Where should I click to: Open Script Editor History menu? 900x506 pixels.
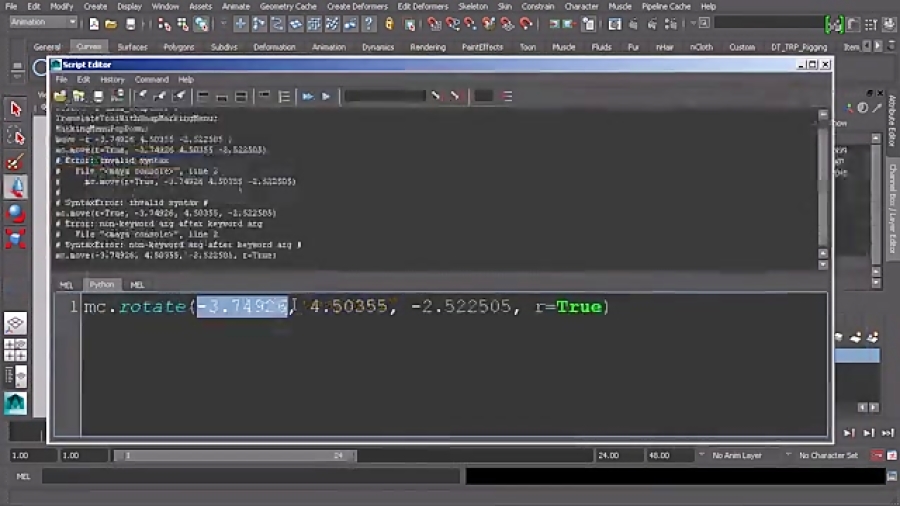pyautogui.click(x=112, y=79)
